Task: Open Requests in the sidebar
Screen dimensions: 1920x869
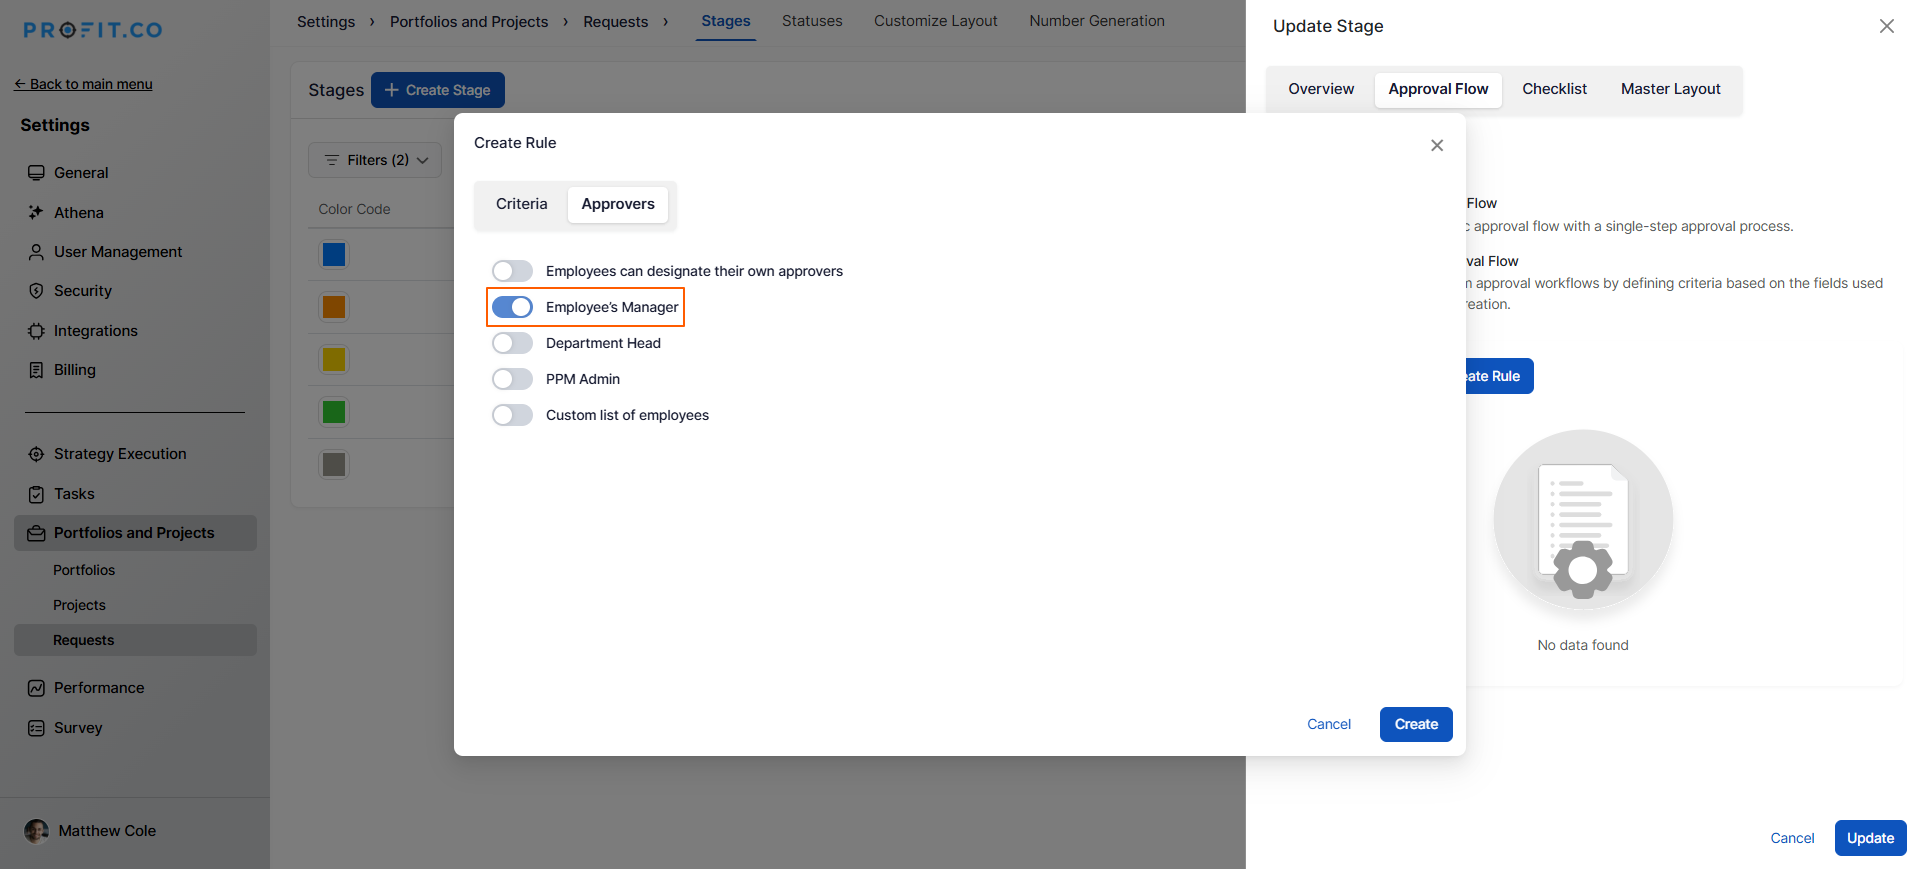Action: pos(135,640)
